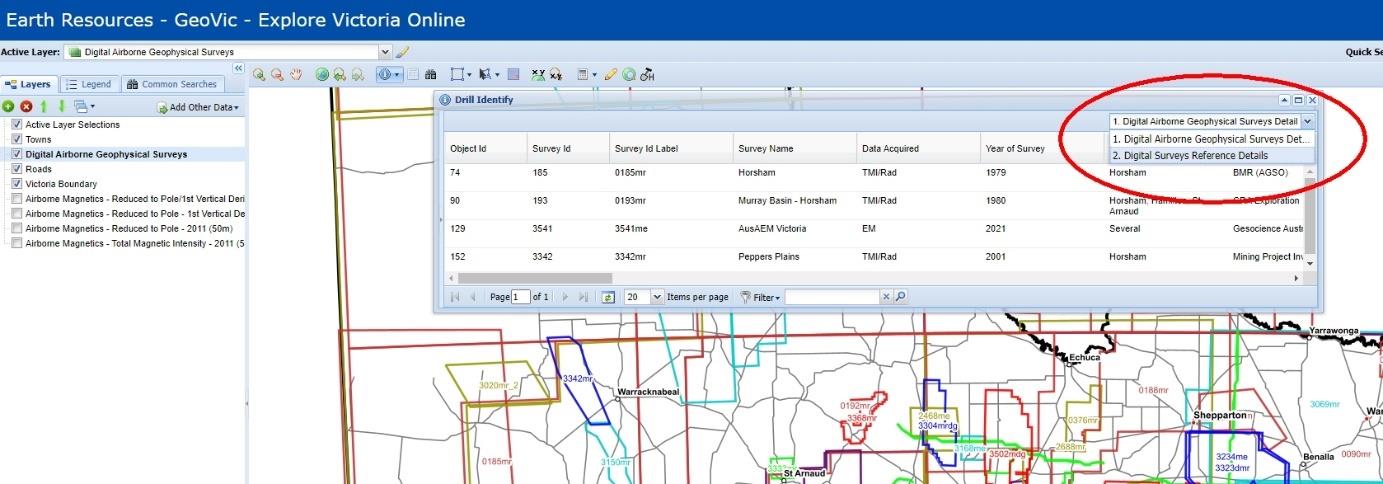Image resolution: width=1383 pixels, height=484 pixels.
Task: Open the Common Searches tab
Action: (x=170, y=85)
